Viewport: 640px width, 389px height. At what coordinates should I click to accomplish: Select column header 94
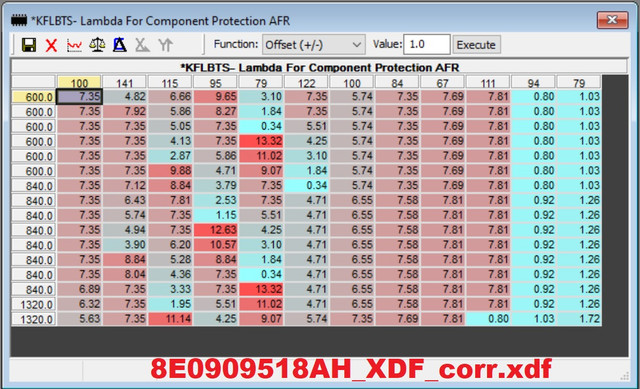pos(533,83)
